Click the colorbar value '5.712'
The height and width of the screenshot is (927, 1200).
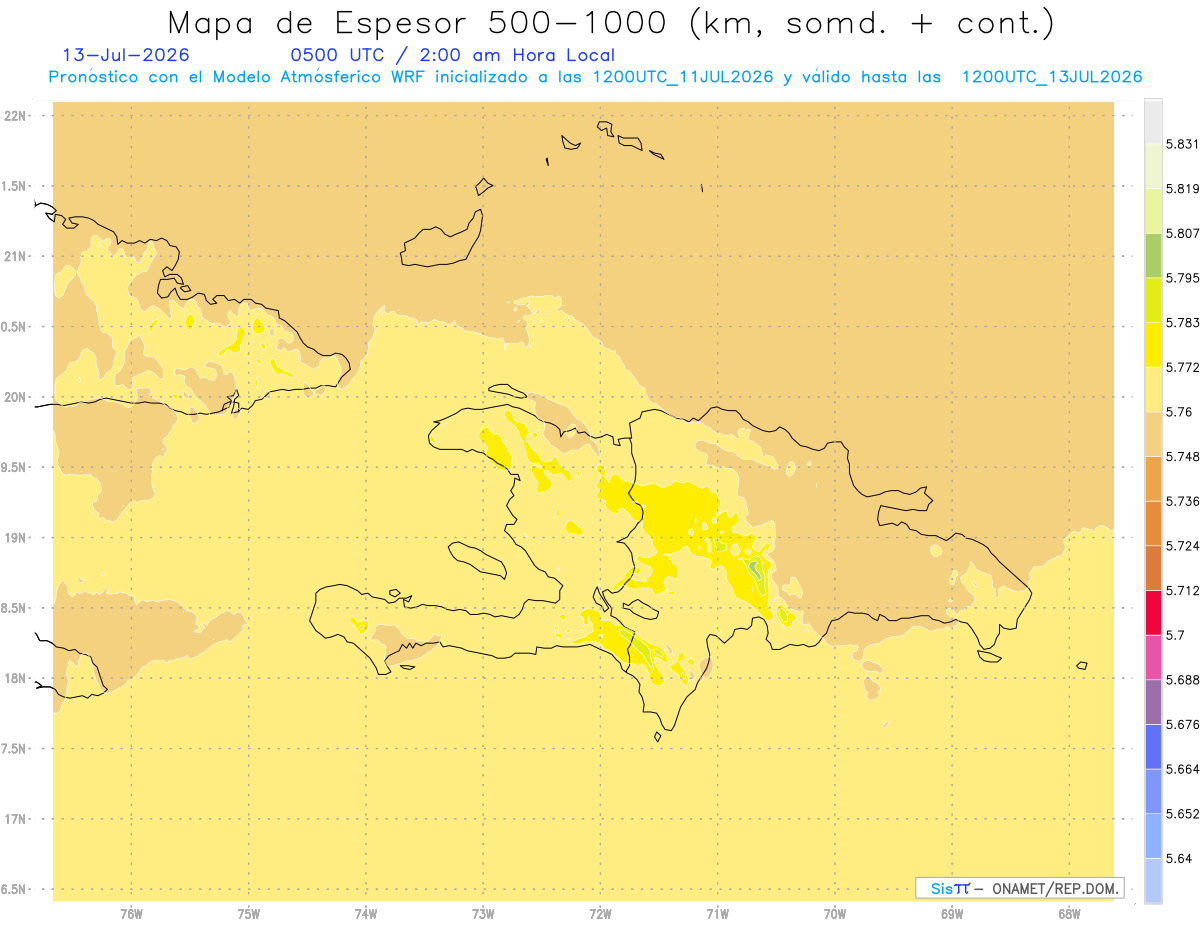pos(1182,591)
